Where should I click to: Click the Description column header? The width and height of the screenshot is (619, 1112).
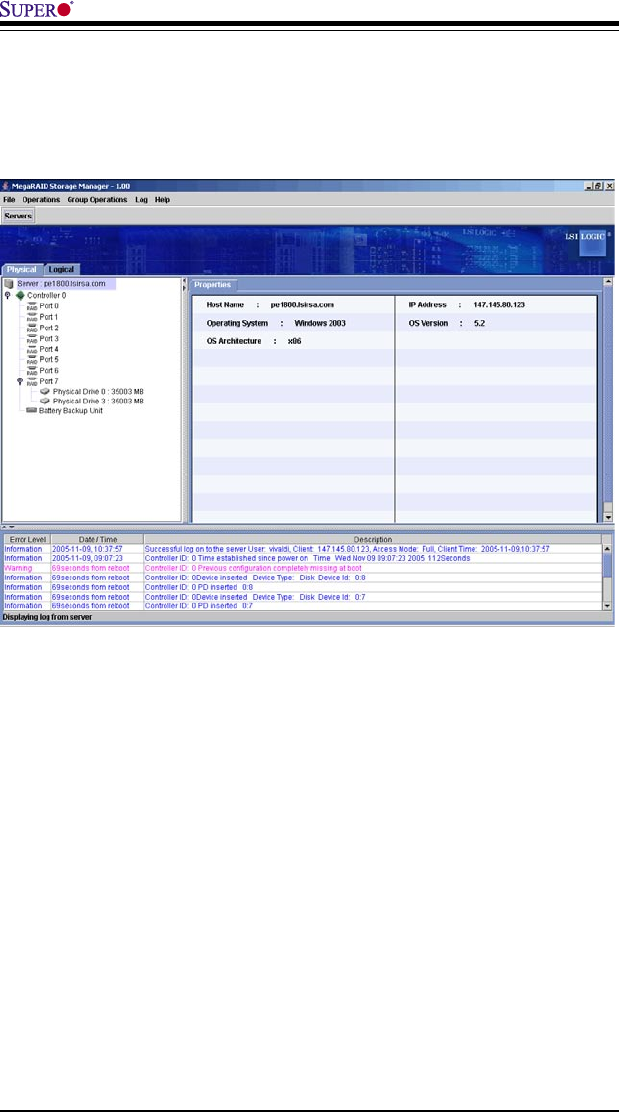(x=373, y=540)
